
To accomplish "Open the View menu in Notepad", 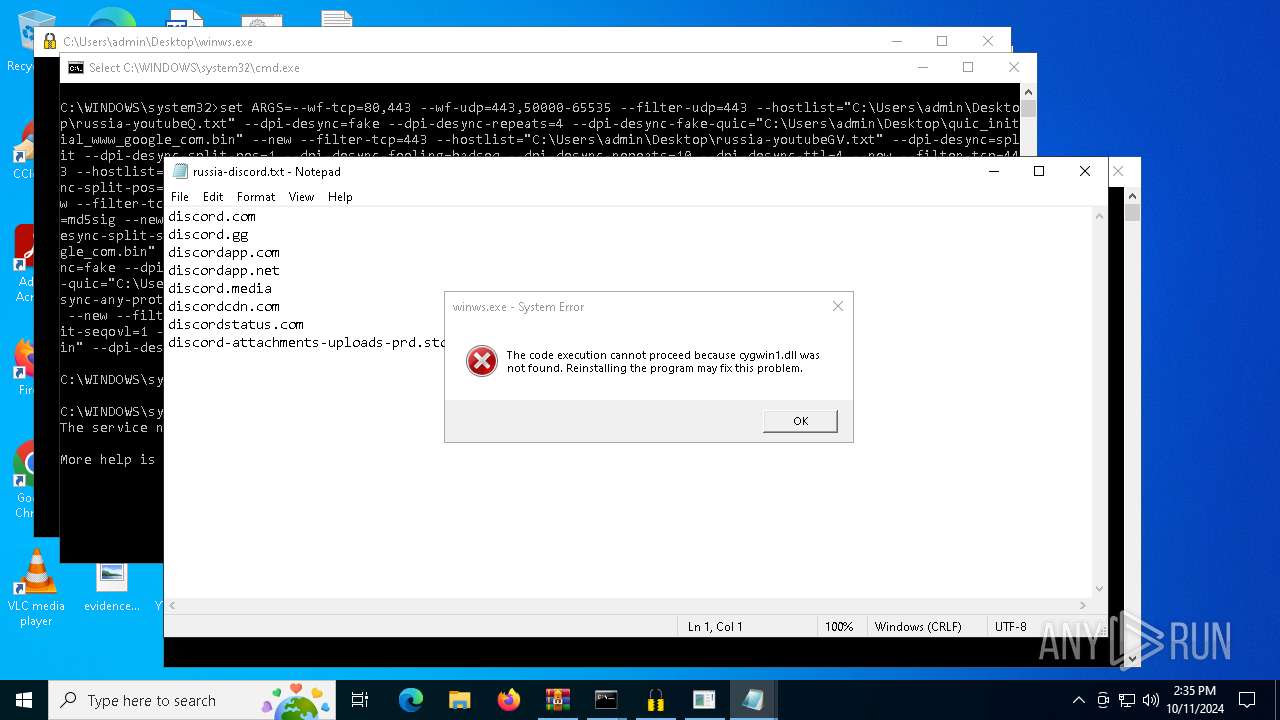I will tap(301, 197).
